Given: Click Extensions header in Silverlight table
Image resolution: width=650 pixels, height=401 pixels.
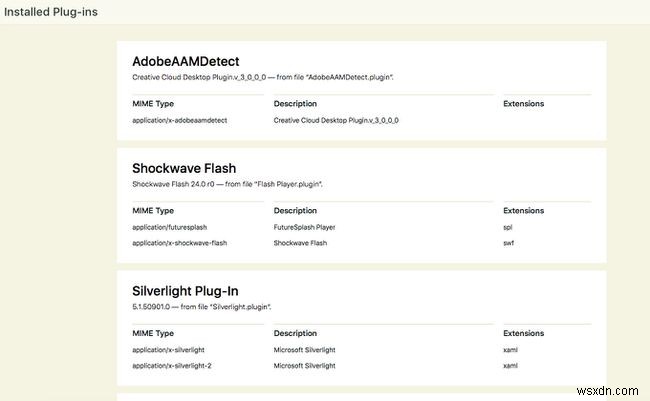Looking at the screenshot, I should coord(523,333).
